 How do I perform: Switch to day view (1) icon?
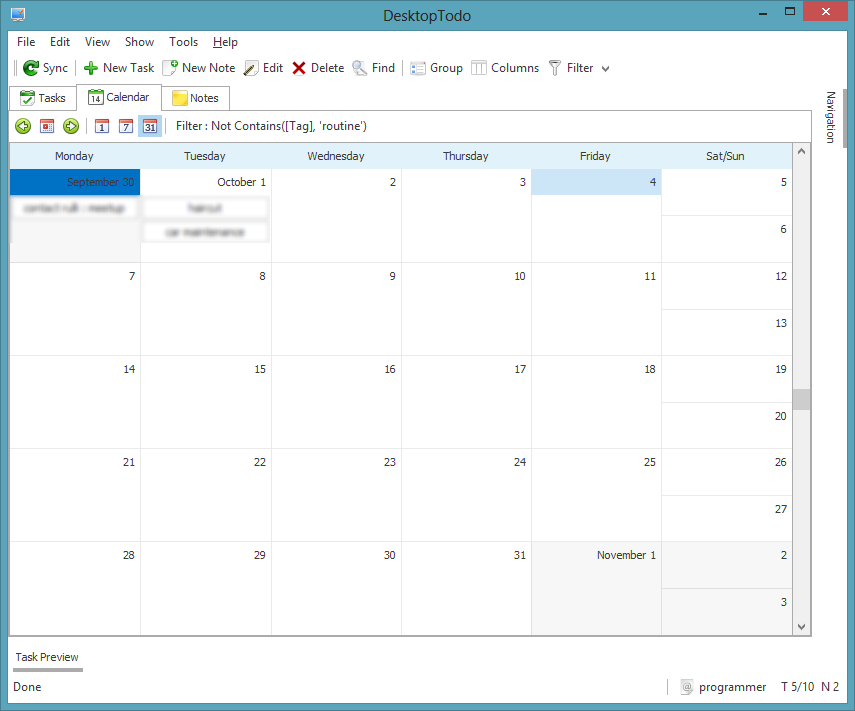[x=102, y=126]
